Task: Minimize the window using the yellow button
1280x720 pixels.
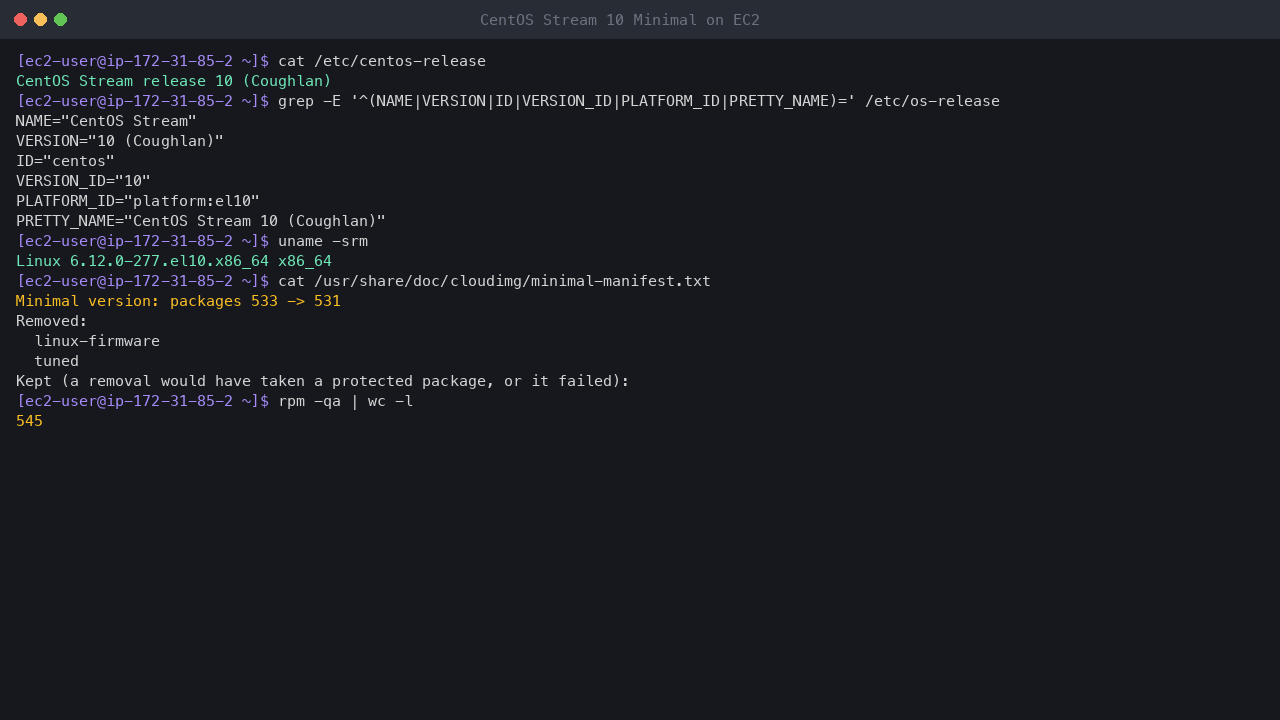Action: (x=40, y=20)
